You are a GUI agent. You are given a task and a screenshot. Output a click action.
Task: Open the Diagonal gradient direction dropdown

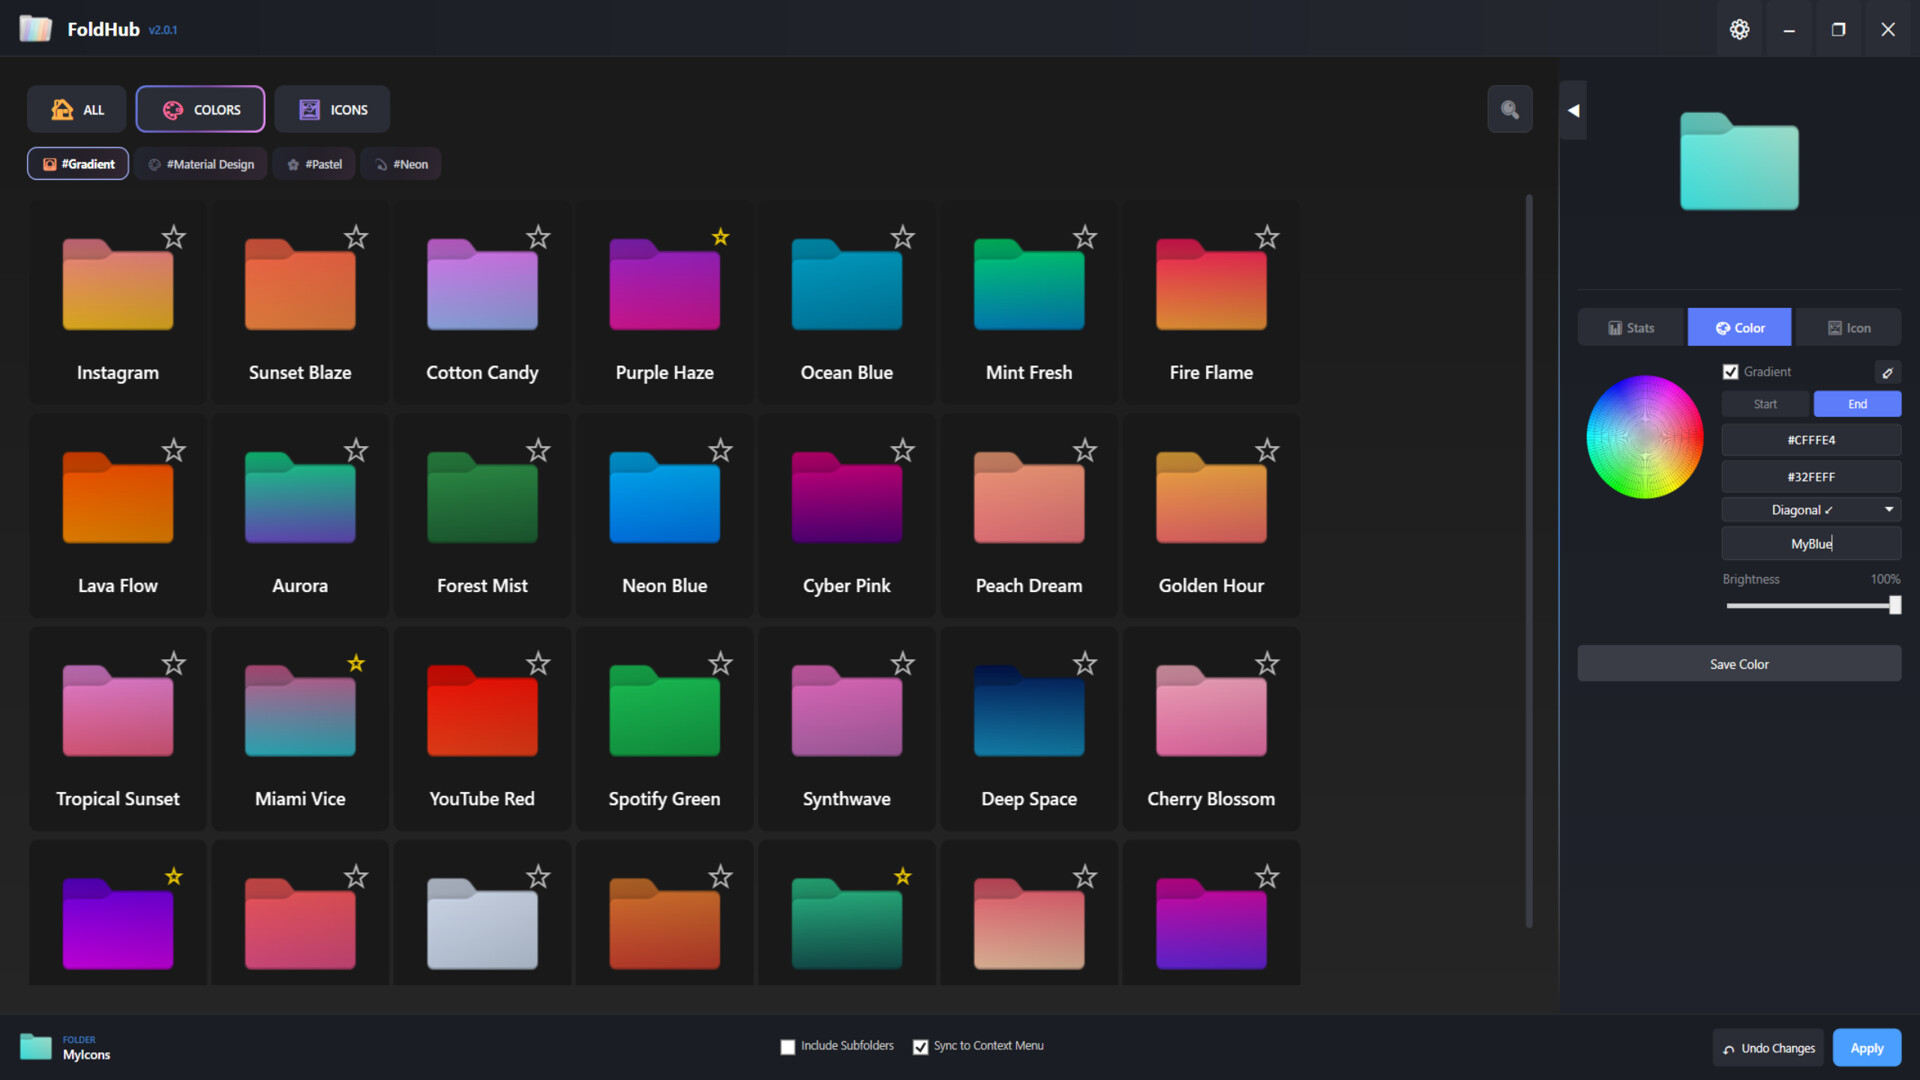(x=1810, y=509)
